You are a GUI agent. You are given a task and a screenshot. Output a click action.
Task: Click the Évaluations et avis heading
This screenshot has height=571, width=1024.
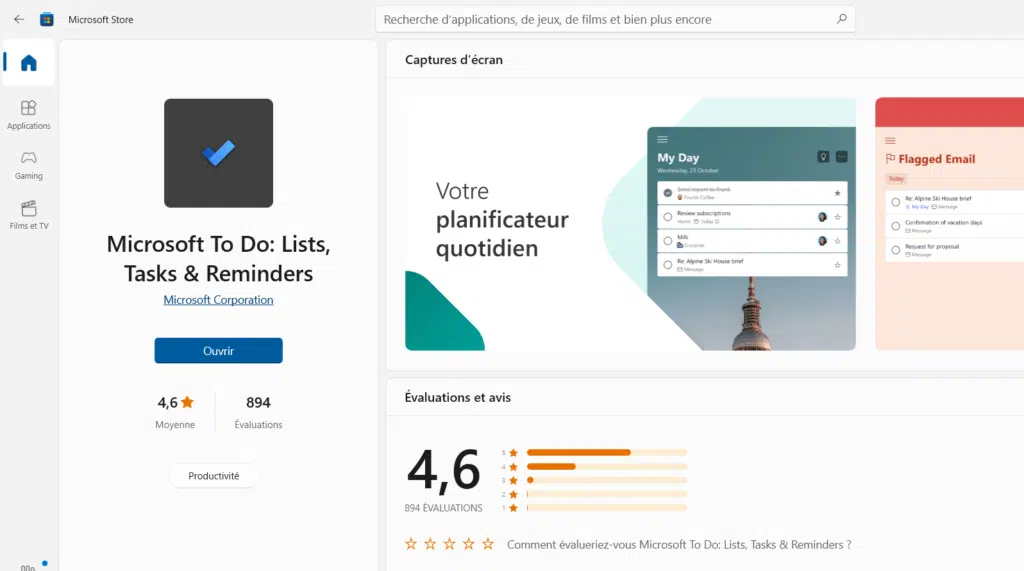coord(458,397)
